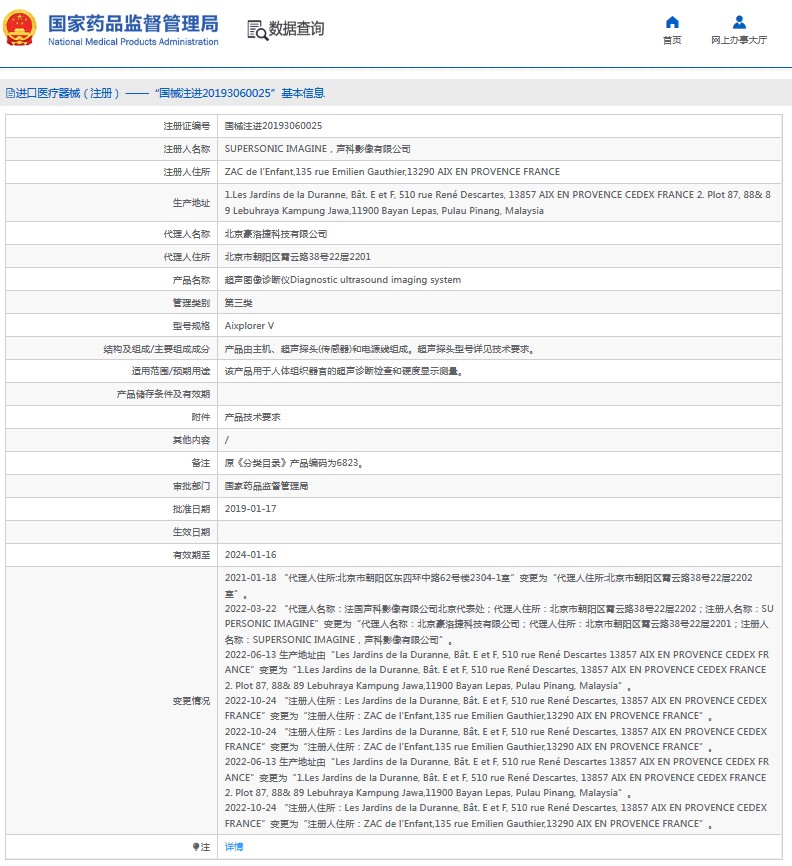The width and height of the screenshot is (792, 866).
Task: Click the 注册人名称 label cell
Action: (112, 149)
